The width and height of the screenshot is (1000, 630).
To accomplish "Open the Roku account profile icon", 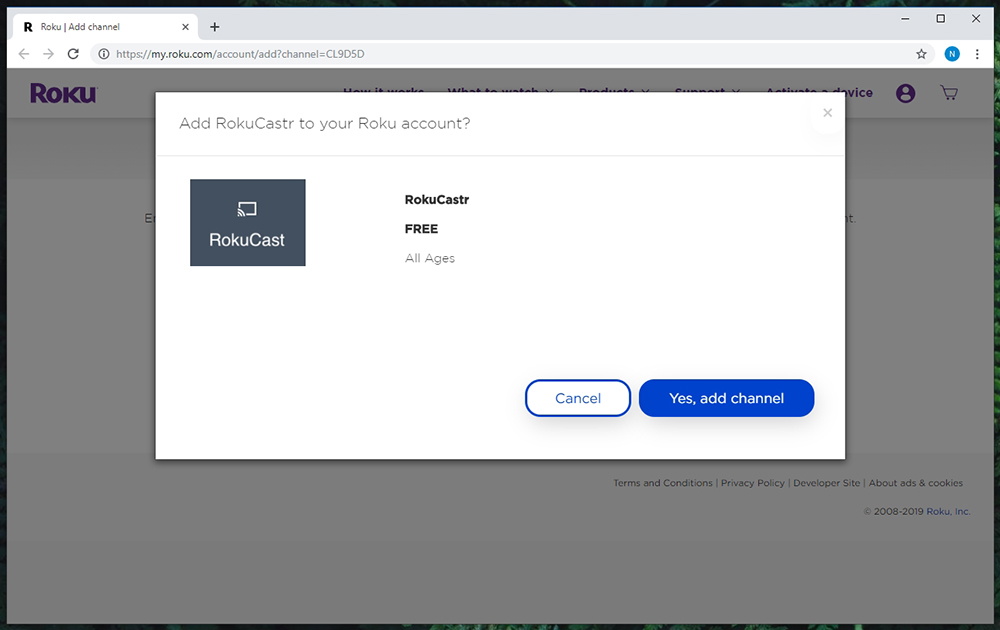I will click(x=905, y=93).
